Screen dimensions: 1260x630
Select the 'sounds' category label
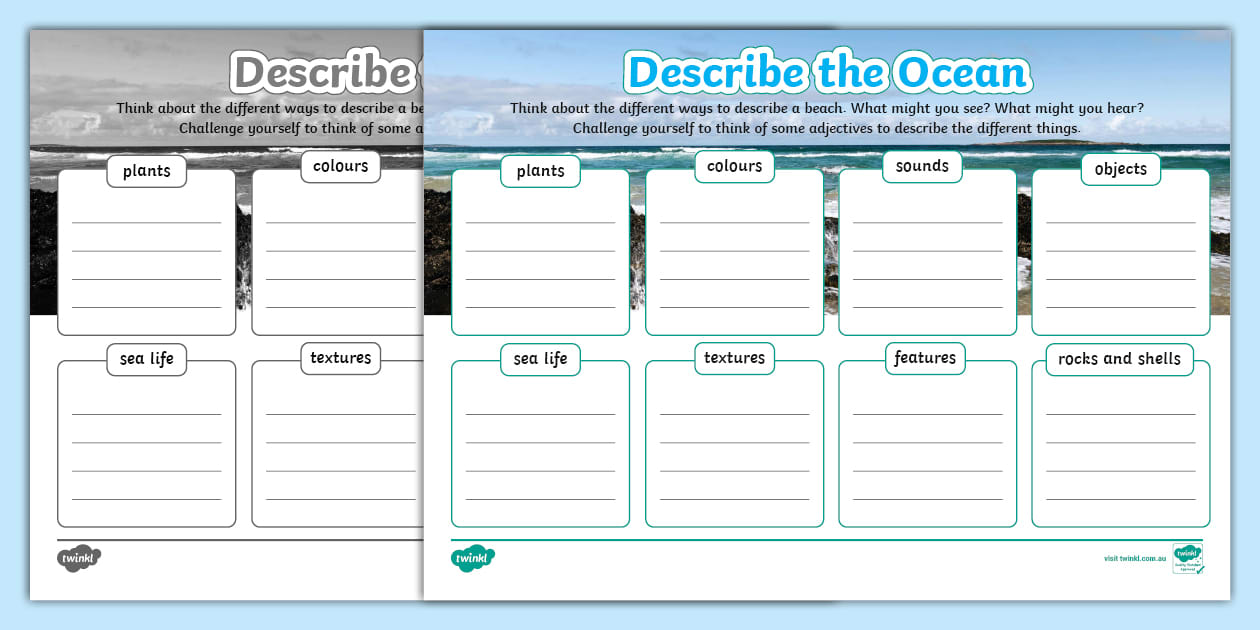tap(921, 166)
